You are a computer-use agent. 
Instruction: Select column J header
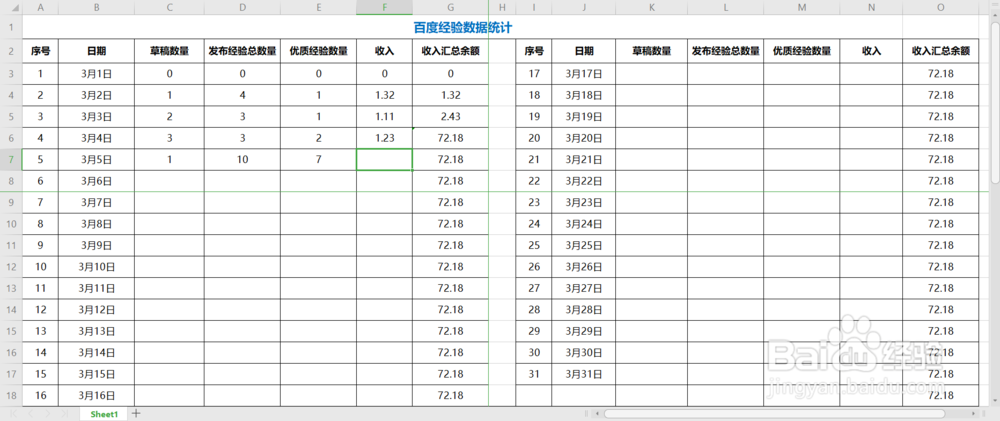pos(584,7)
